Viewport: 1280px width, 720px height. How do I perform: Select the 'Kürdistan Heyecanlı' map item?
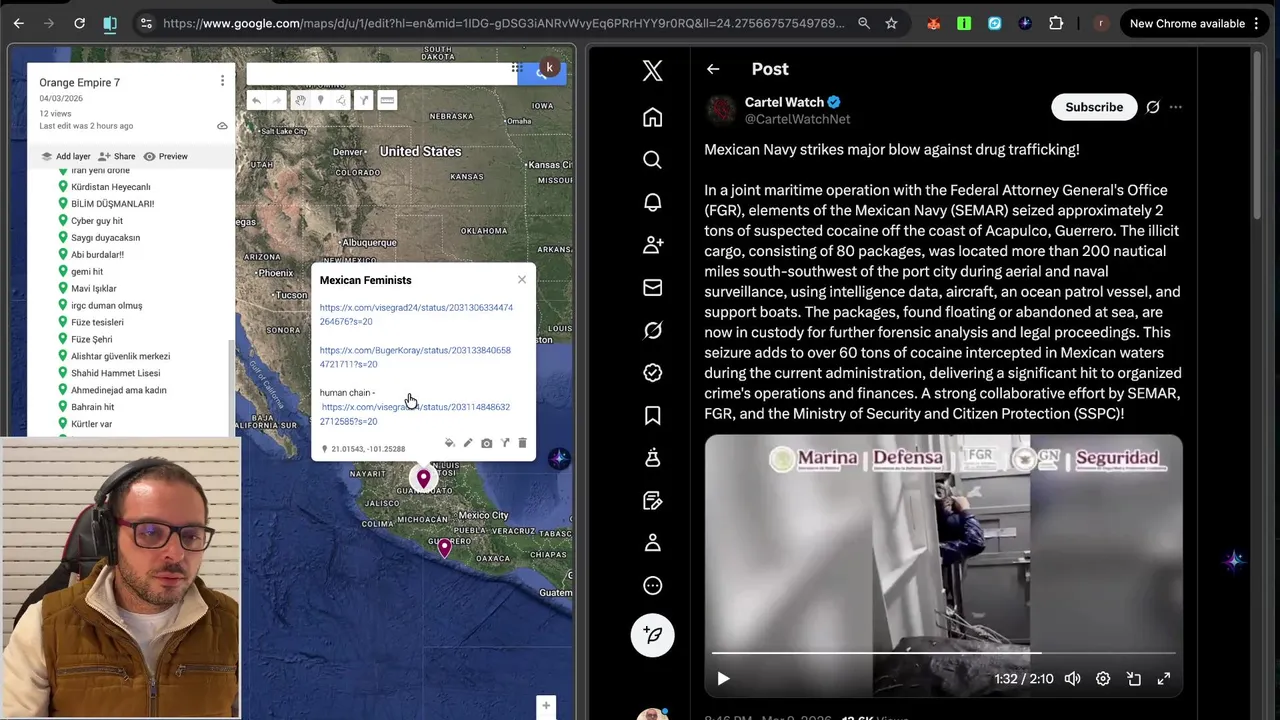pyautogui.click(x=110, y=187)
